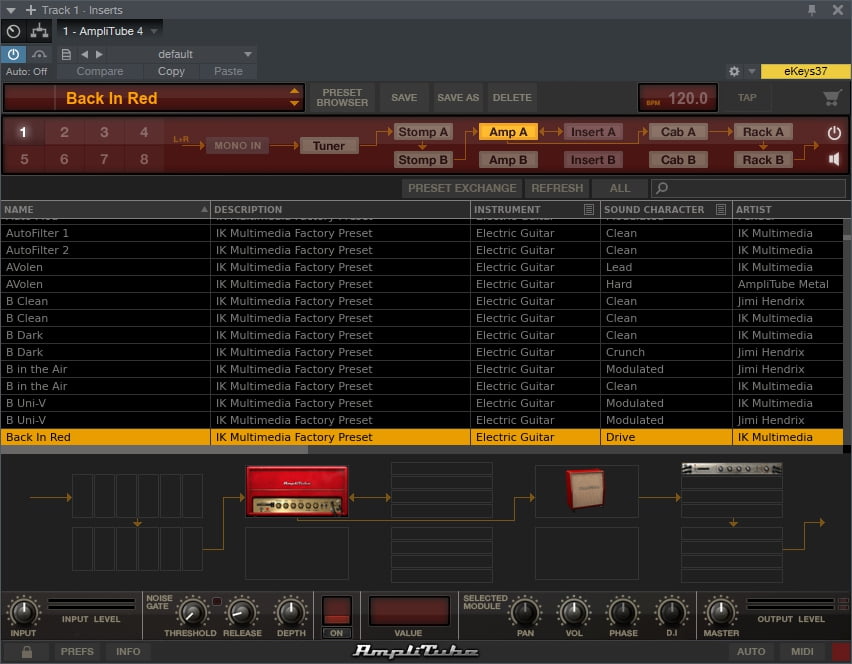Select the B Uni-V Jimi Hendrix preset
Viewport: 852px width, 664px height.
(422, 420)
